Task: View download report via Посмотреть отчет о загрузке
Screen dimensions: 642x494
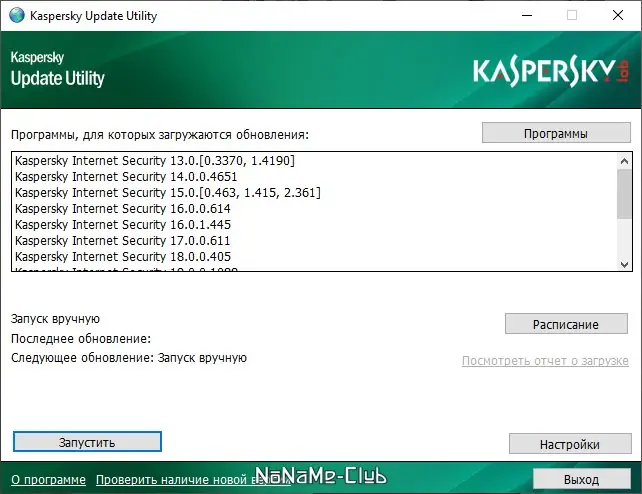Action: pos(545,361)
